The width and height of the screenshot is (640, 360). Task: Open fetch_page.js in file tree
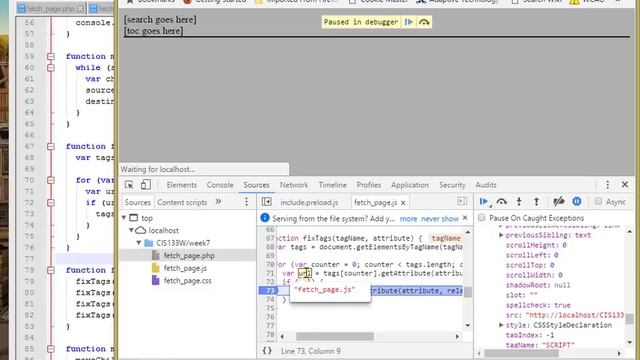[185, 268]
